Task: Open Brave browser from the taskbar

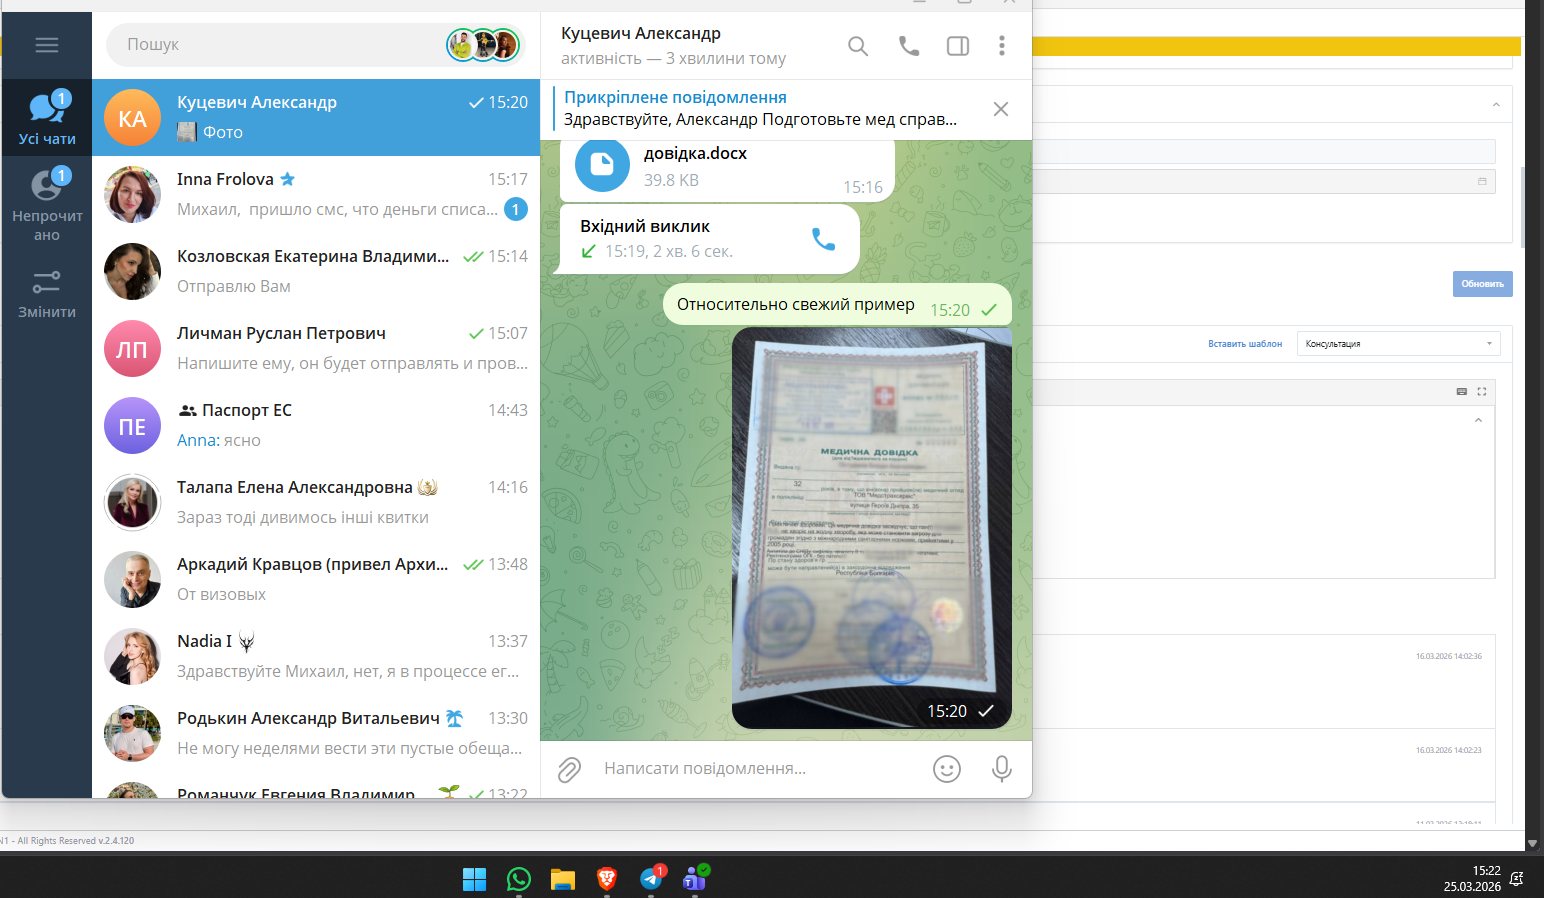Action: [607, 879]
